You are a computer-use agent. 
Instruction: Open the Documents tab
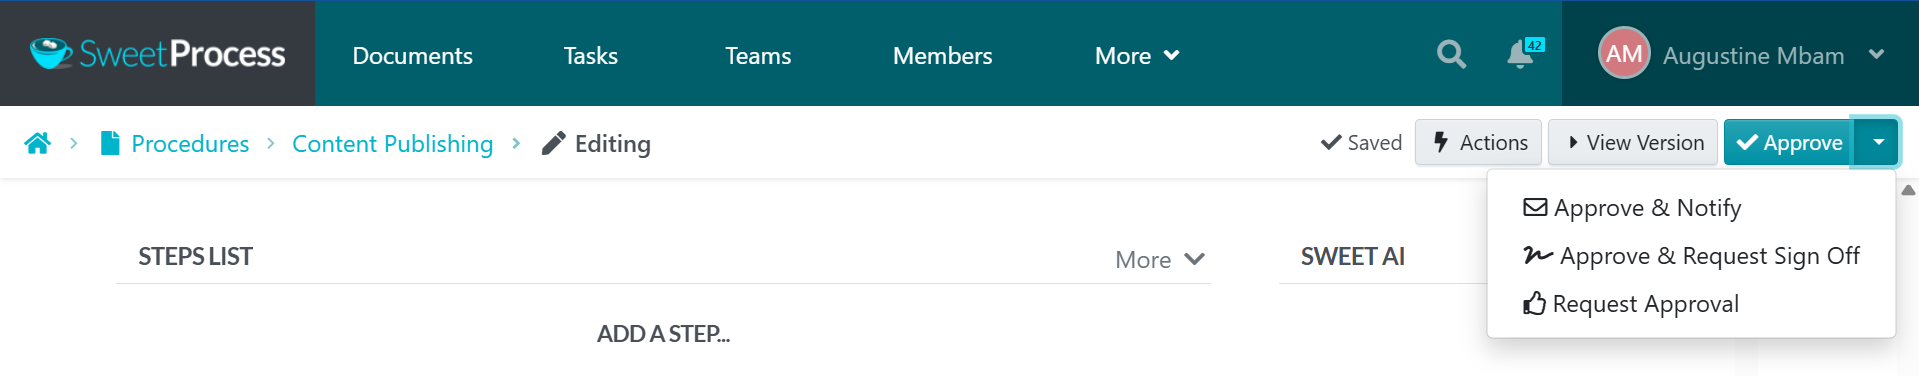[412, 56]
